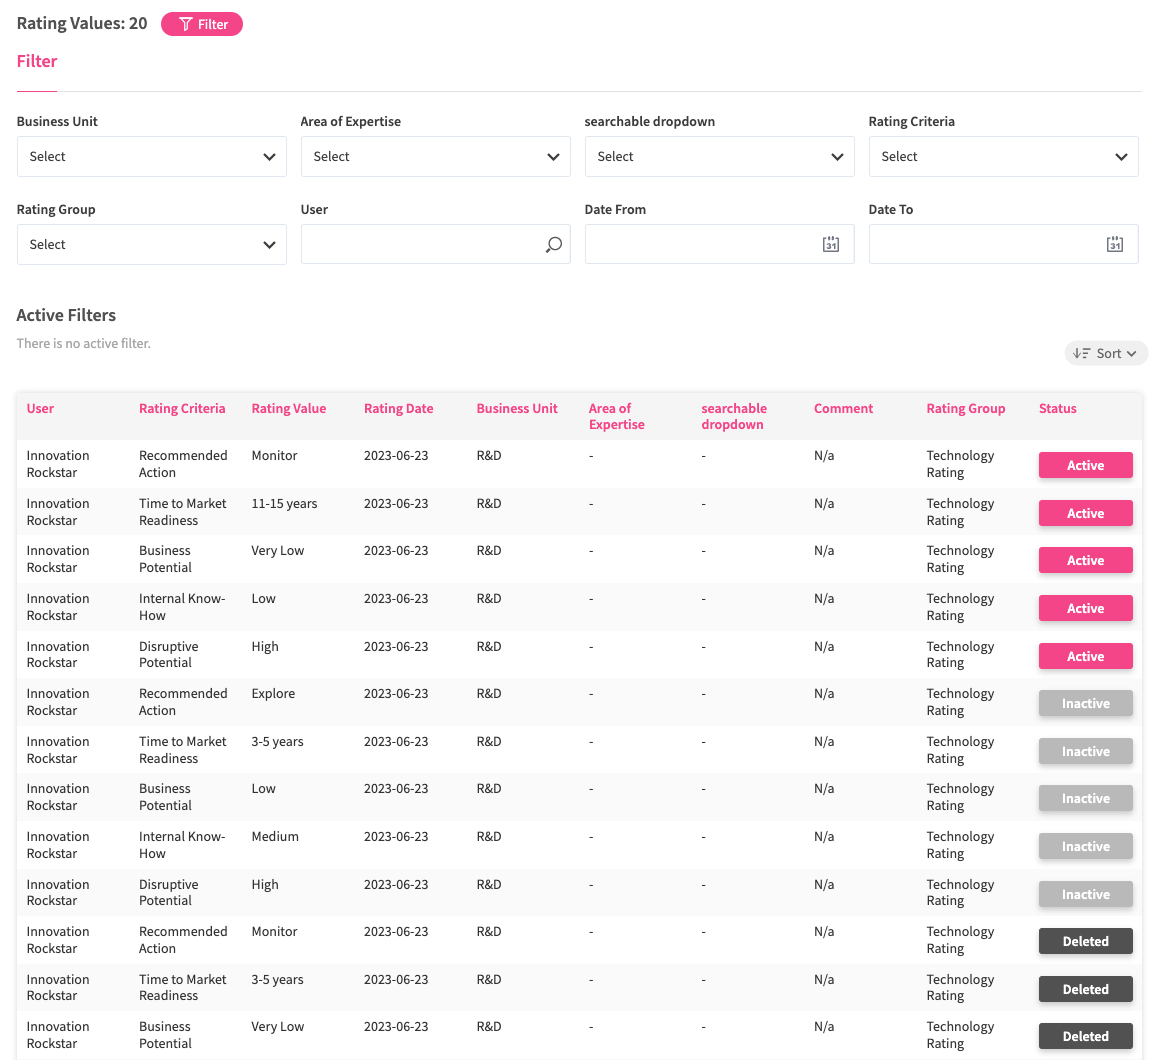Open the Sort dropdown
Image resolution: width=1161 pixels, height=1060 pixels.
pos(1105,353)
